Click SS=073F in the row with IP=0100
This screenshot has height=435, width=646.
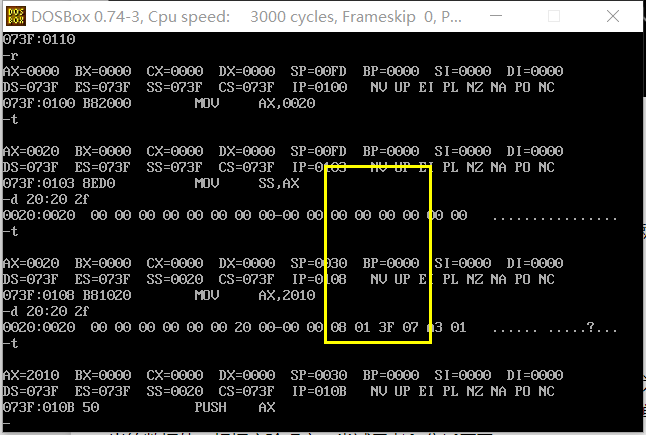175,87
